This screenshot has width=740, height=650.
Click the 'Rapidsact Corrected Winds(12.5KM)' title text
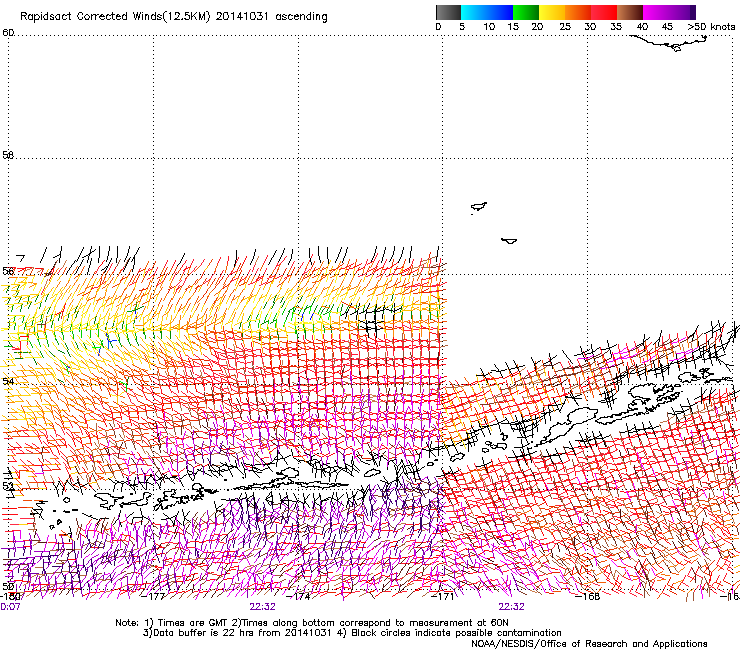[115, 16]
